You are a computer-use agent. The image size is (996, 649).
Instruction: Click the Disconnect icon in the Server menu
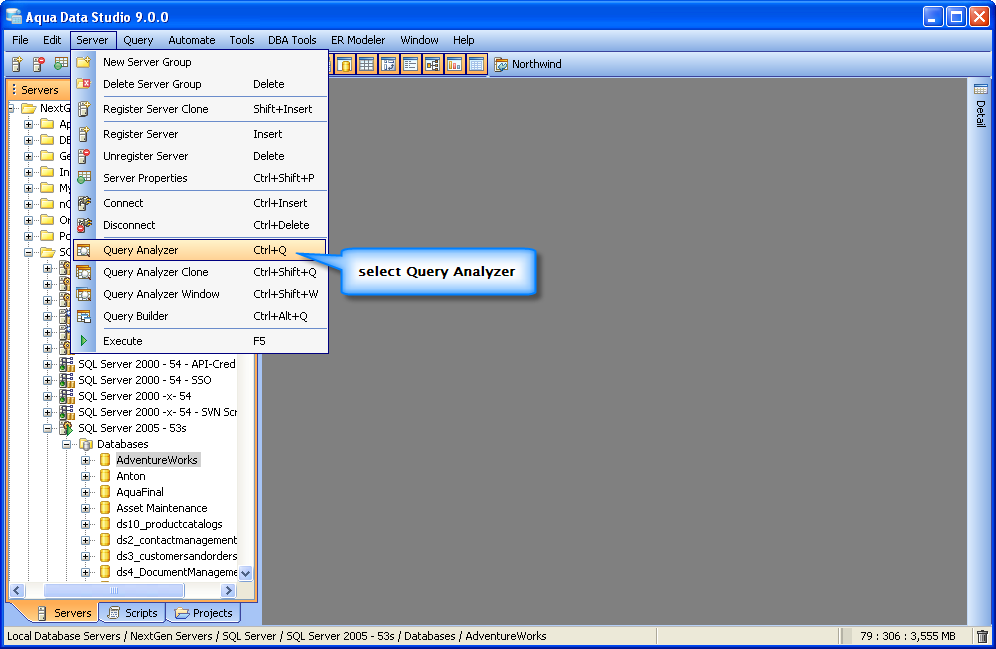84,225
